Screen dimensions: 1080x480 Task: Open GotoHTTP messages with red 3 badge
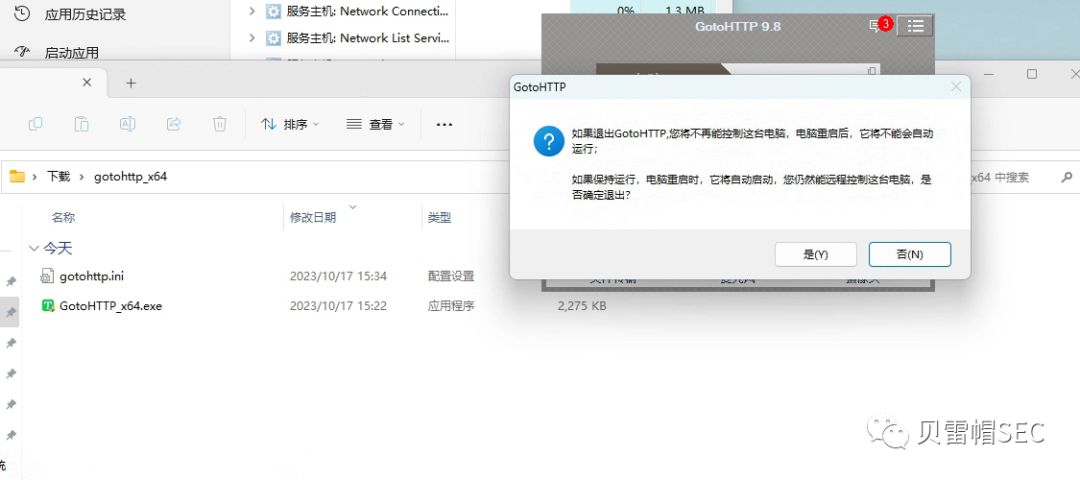pyautogui.click(x=880, y=25)
